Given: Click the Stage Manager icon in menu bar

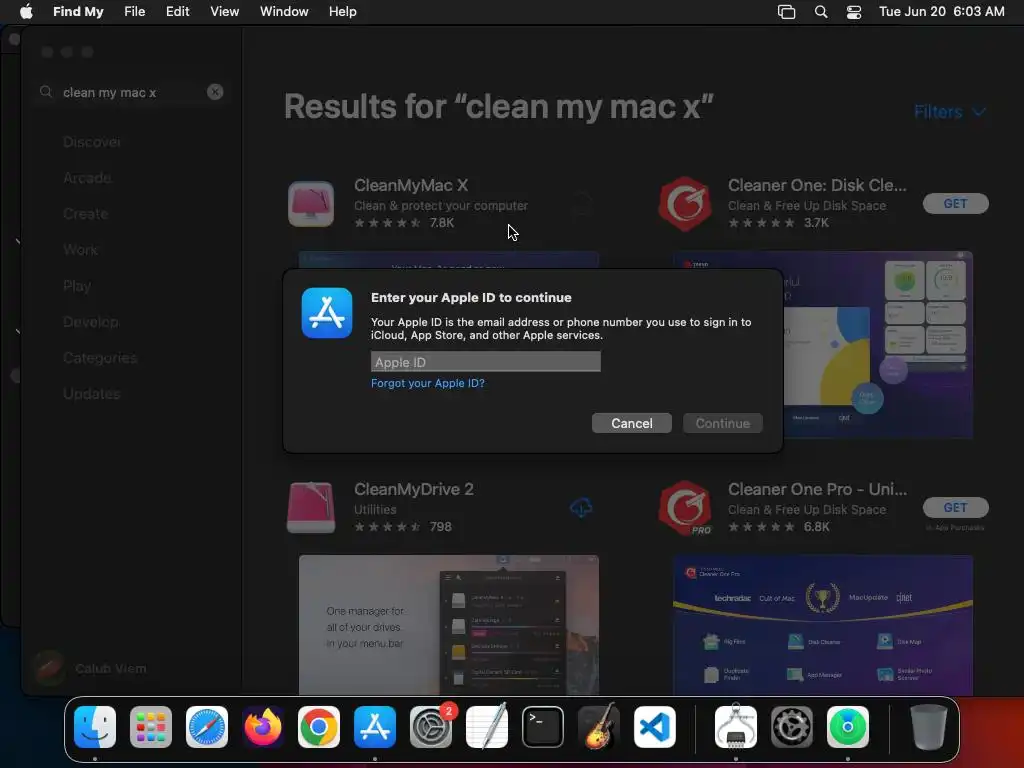Looking at the screenshot, I should click(x=786, y=12).
